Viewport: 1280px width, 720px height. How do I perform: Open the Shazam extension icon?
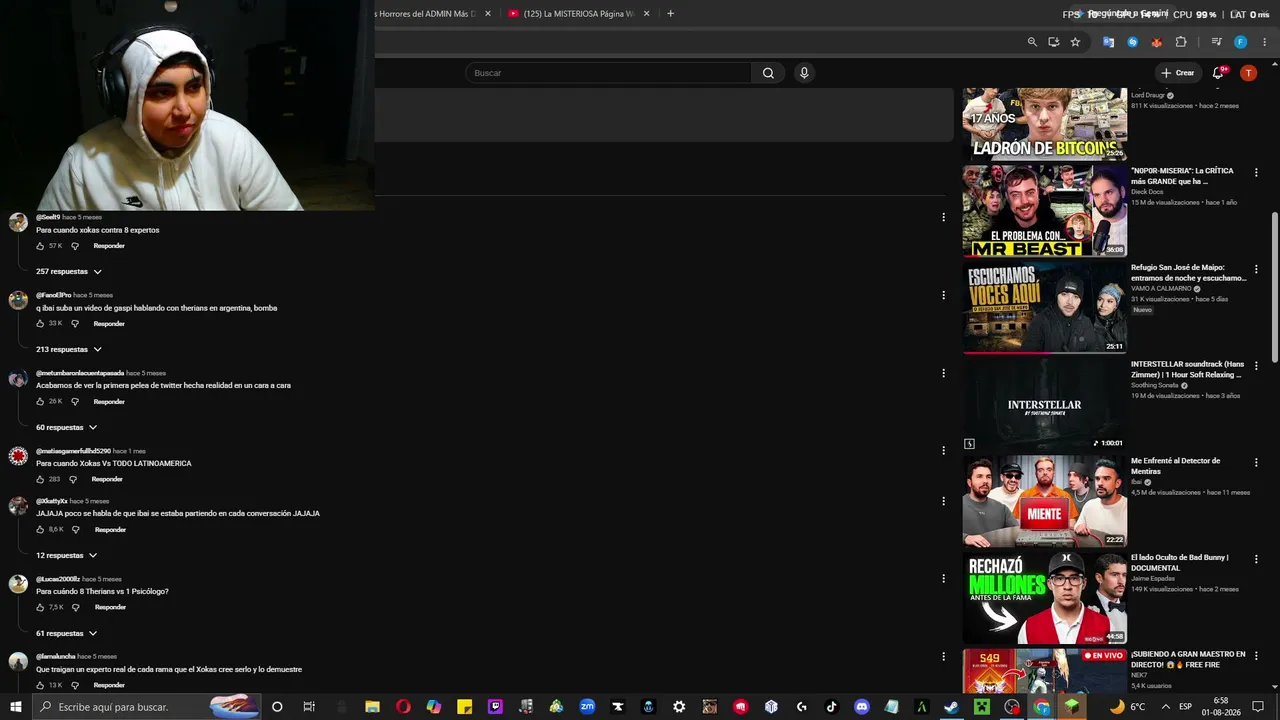[1132, 42]
